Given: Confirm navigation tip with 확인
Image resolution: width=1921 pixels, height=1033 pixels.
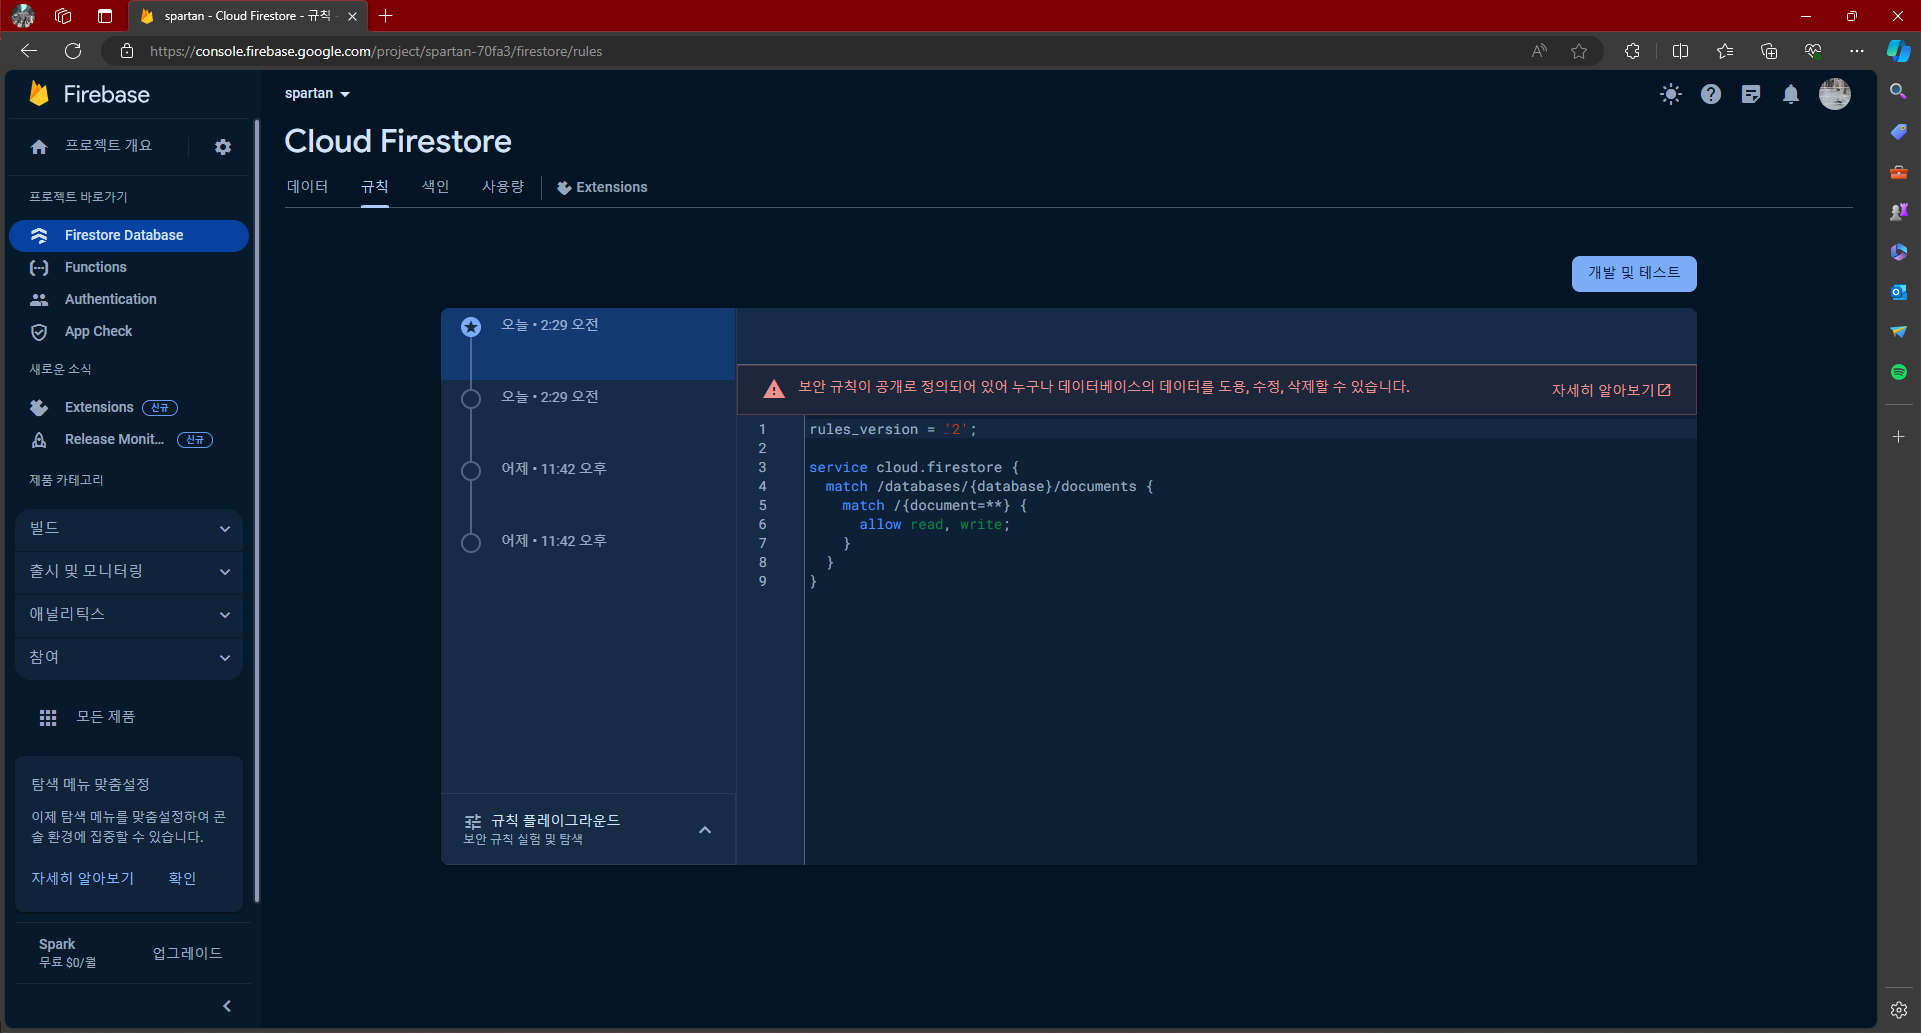Looking at the screenshot, I should (x=182, y=878).
